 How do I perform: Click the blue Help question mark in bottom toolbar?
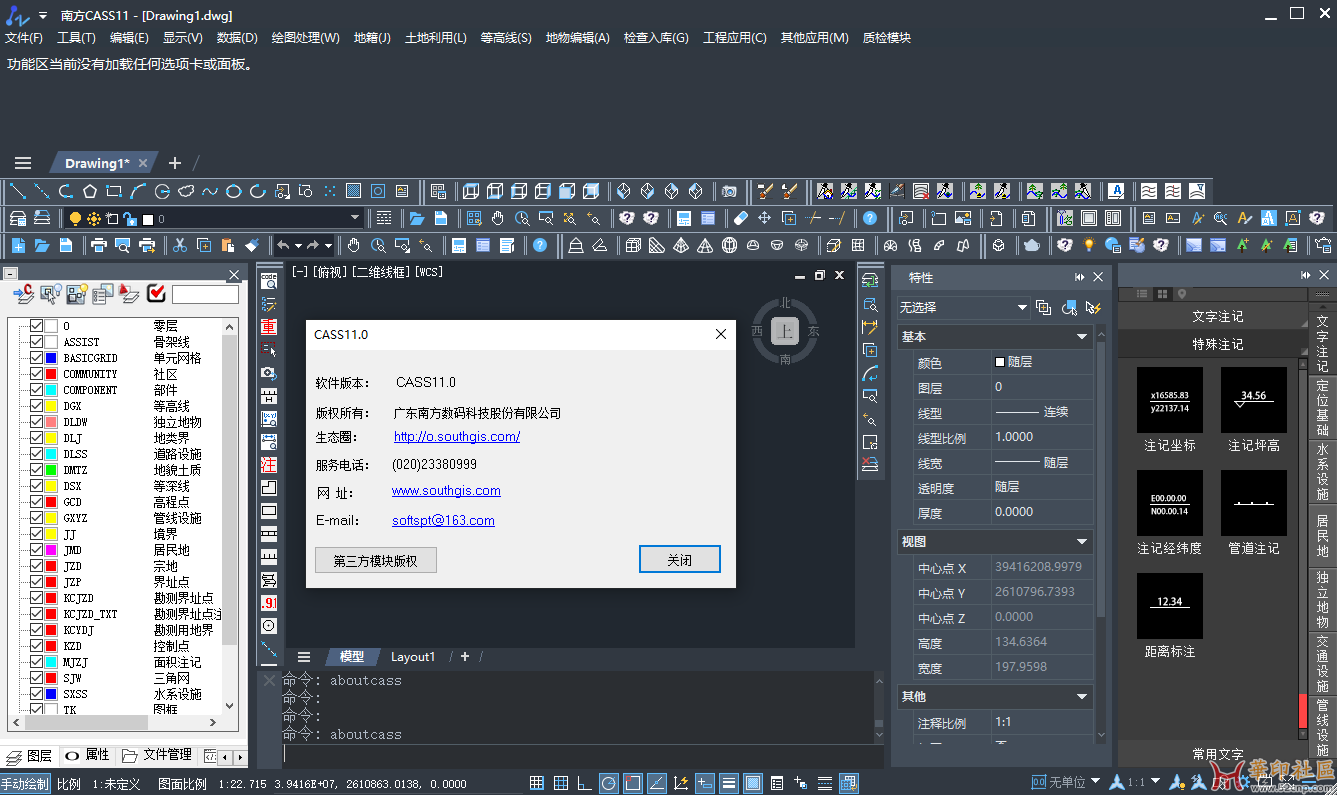click(540, 245)
